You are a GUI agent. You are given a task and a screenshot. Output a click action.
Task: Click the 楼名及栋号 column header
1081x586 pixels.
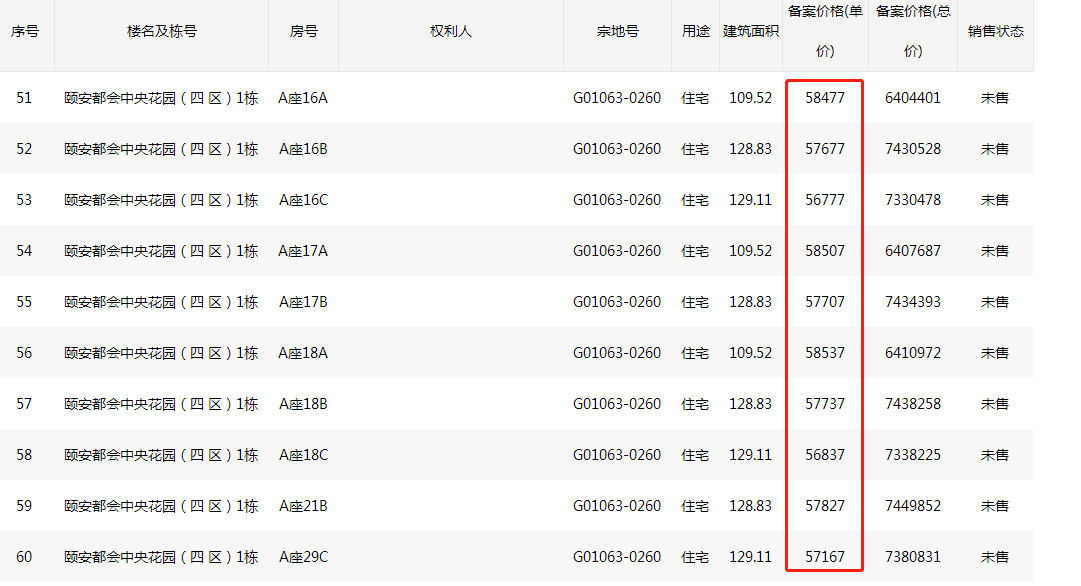click(x=162, y=32)
